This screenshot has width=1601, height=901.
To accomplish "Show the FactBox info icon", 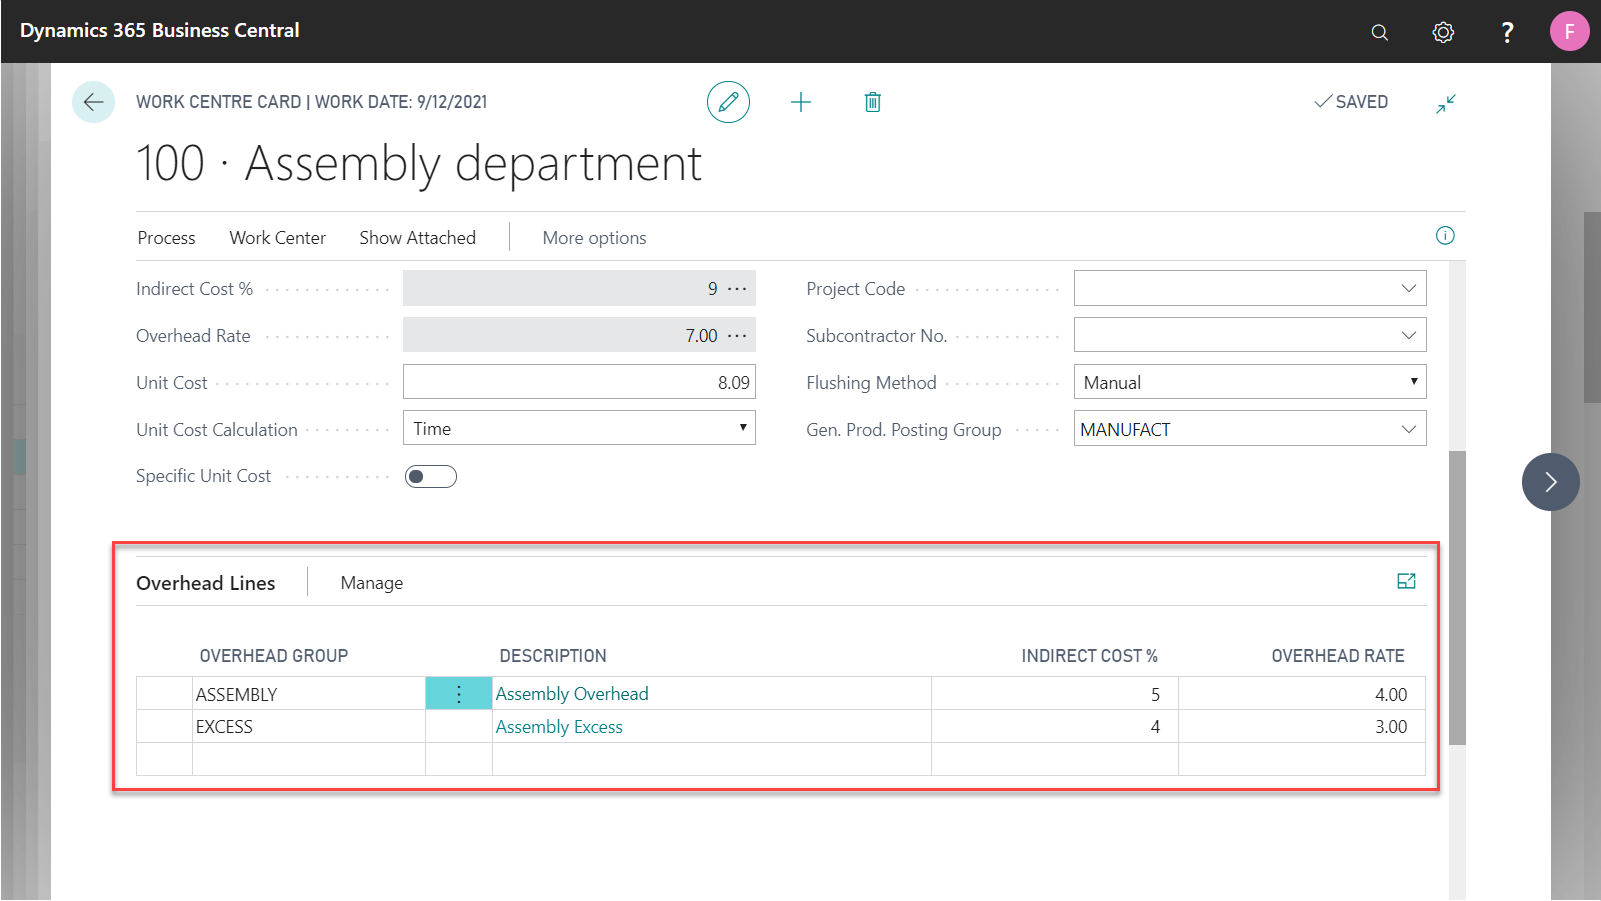I will click(x=1445, y=236).
